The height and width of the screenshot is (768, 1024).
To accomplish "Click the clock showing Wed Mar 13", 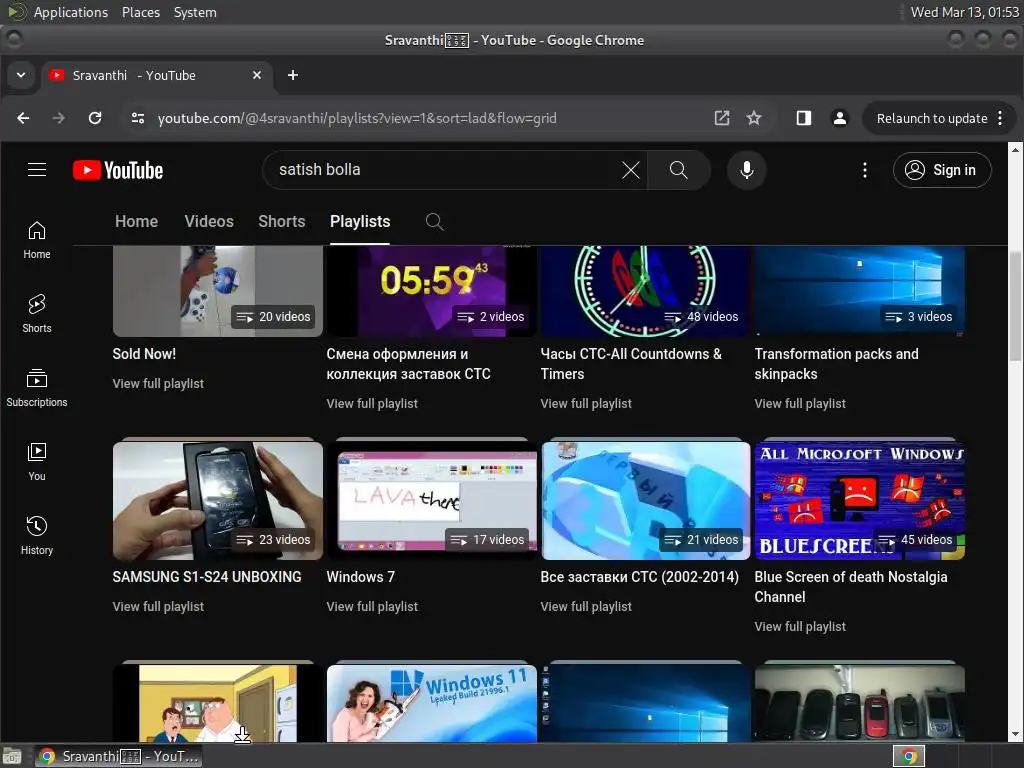I will point(964,12).
